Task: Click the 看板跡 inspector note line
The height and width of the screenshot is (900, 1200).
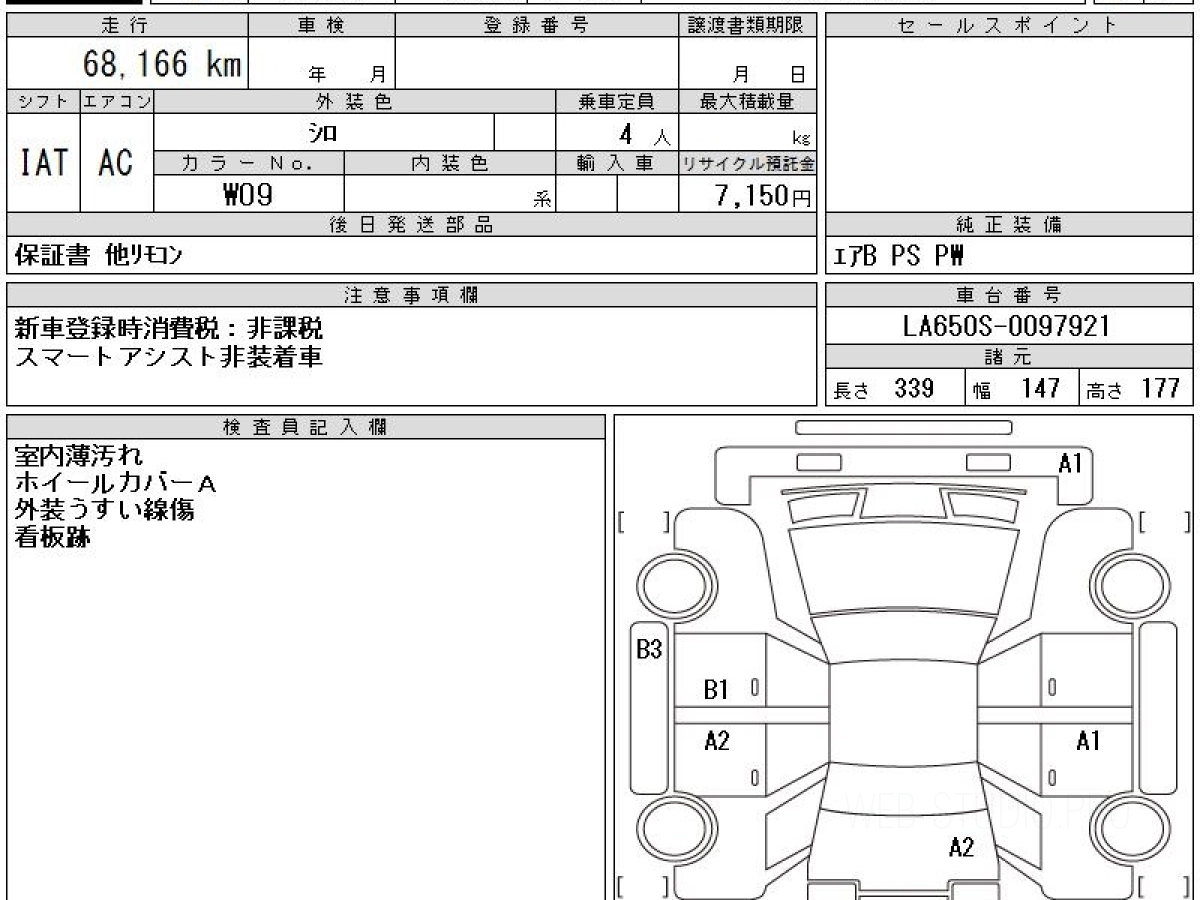Action: tap(52, 538)
